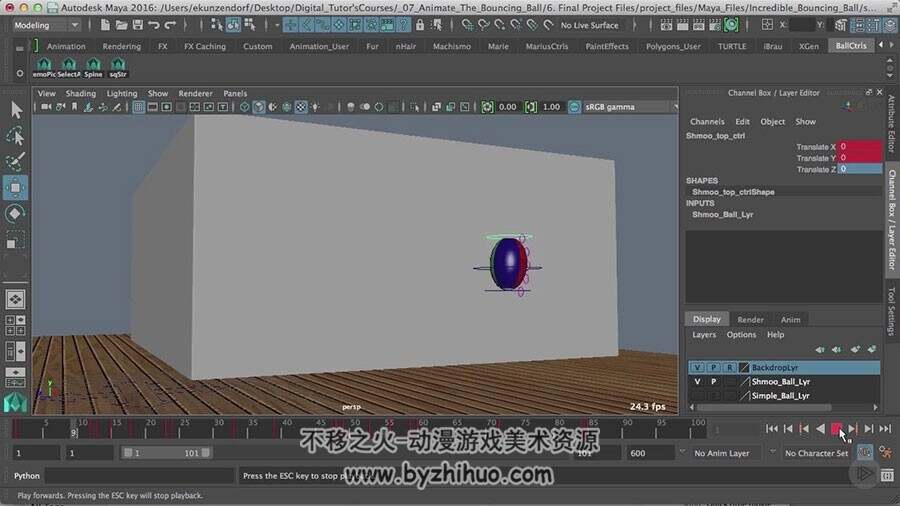The height and width of the screenshot is (506, 900).
Task: Select the arrow Select tool
Action: tap(15, 110)
